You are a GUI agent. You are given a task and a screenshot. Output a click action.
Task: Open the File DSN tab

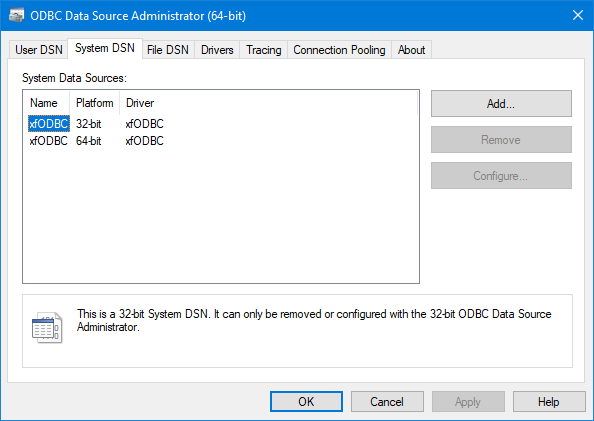(x=168, y=50)
